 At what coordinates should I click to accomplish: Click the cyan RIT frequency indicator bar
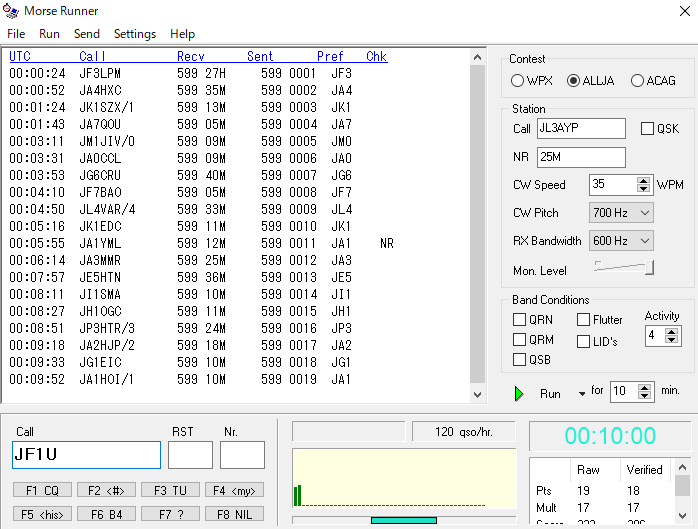click(404, 520)
